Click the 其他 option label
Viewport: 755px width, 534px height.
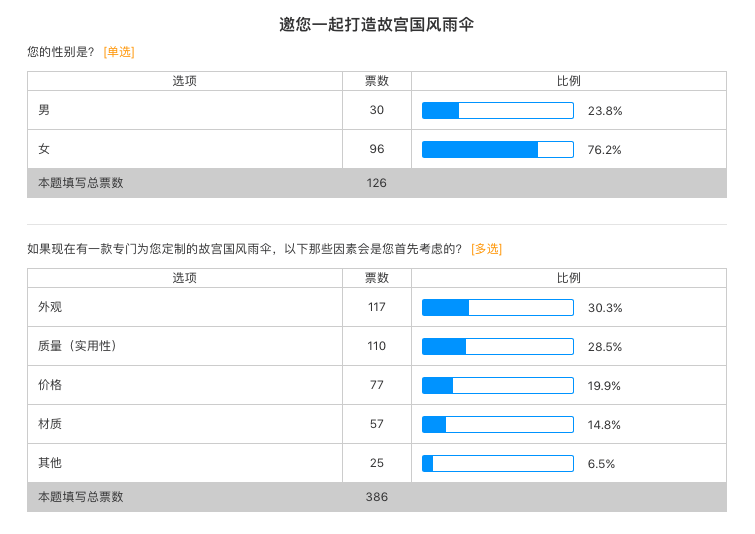point(50,463)
